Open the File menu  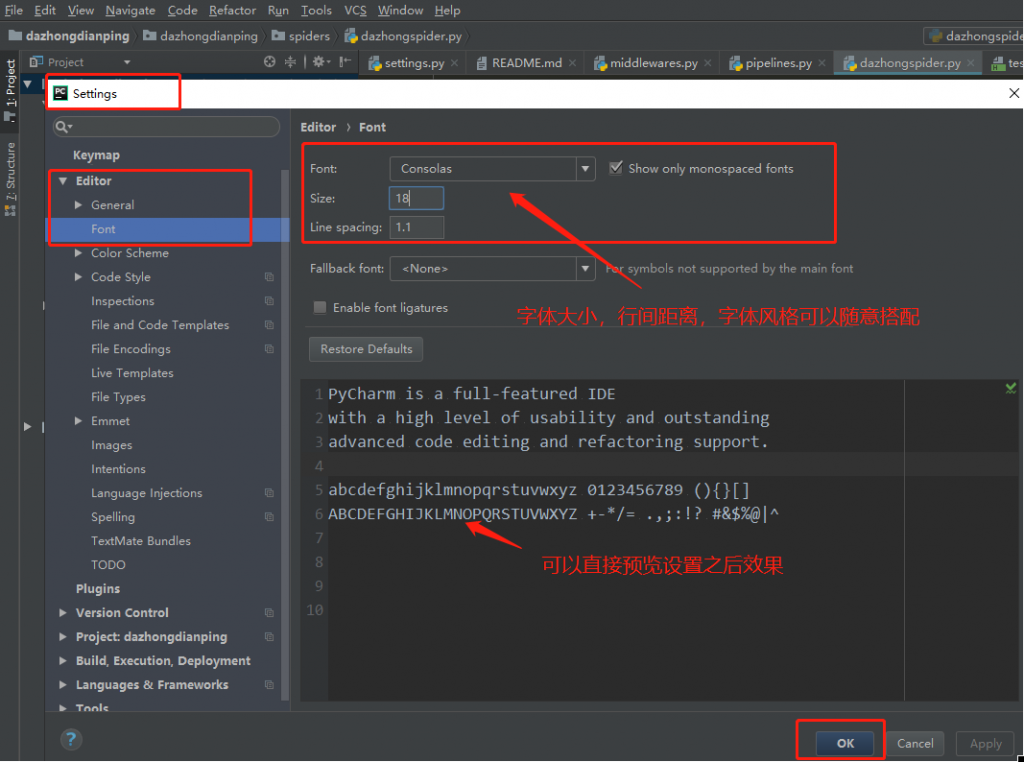[14, 10]
